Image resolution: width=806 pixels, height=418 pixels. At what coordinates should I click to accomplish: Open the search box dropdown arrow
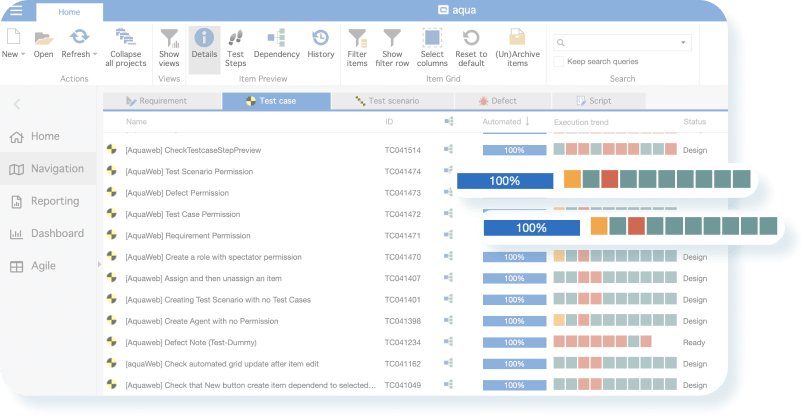point(683,43)
